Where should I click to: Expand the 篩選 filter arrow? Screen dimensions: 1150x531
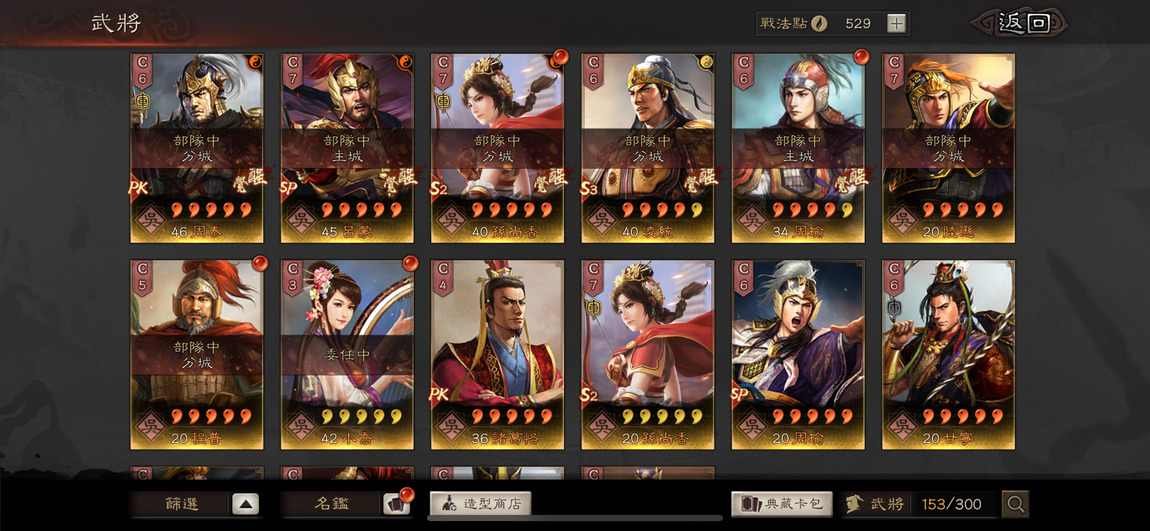(x=246, y=504)
